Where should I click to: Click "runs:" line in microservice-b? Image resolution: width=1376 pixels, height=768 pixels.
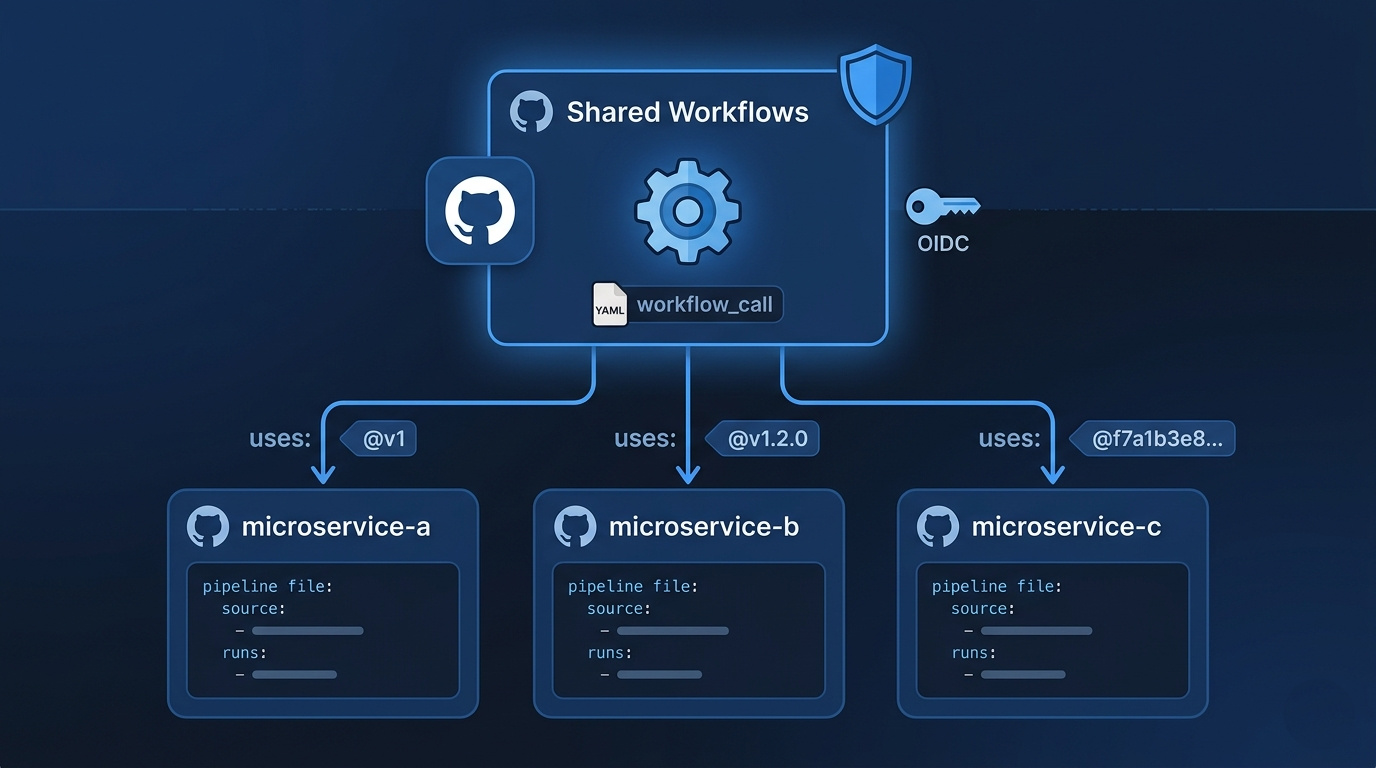pyautogui.click(x=610, y=653)
